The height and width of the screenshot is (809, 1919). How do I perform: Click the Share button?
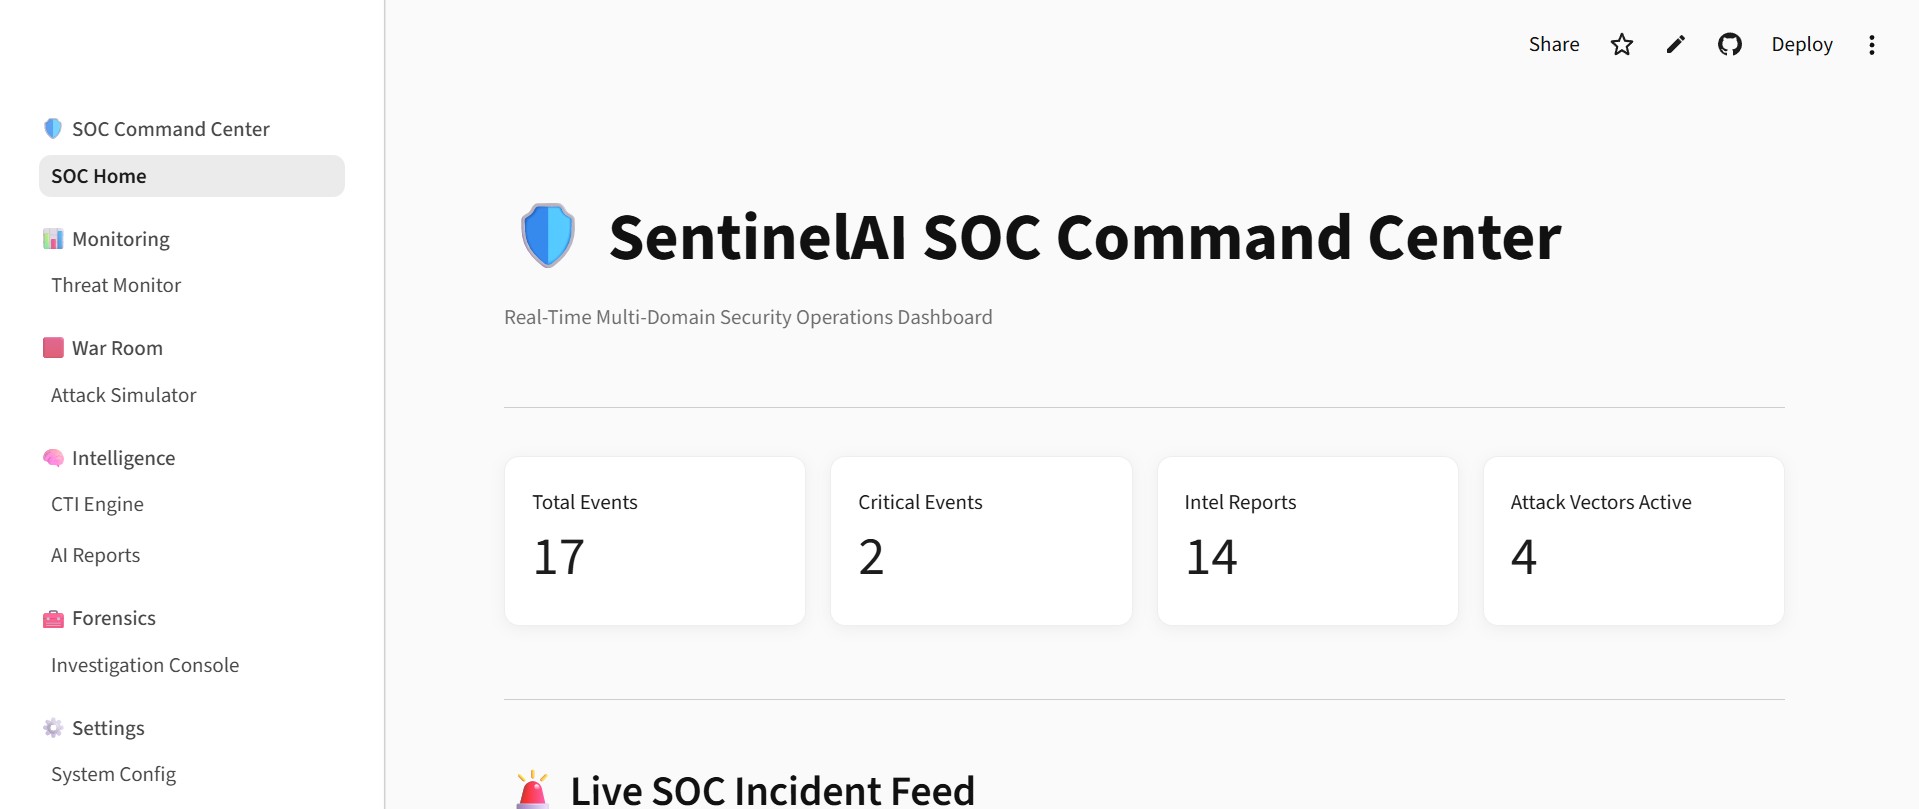coord(1553,44)
